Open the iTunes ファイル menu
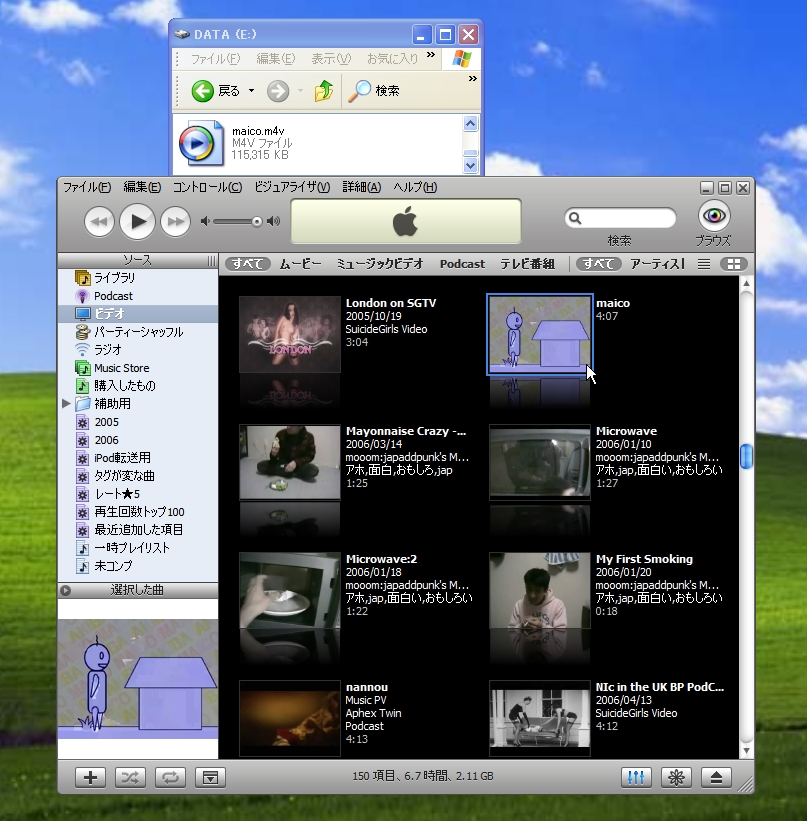This screenshot has width=807, height=821. pos(87,187)
